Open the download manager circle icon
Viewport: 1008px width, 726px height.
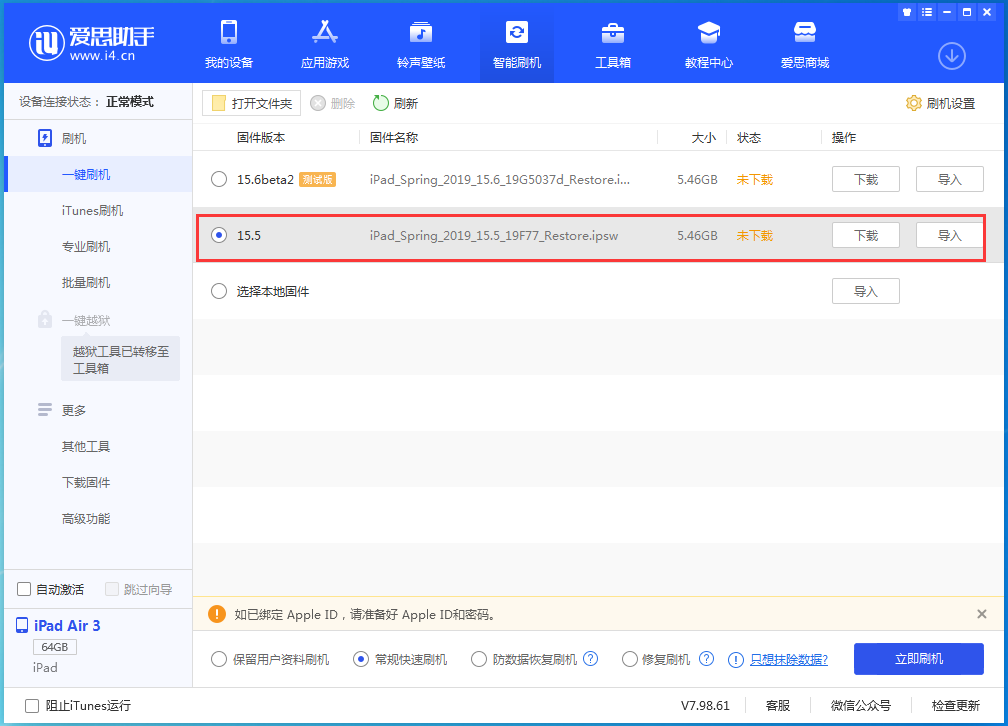tap(951, 57)
